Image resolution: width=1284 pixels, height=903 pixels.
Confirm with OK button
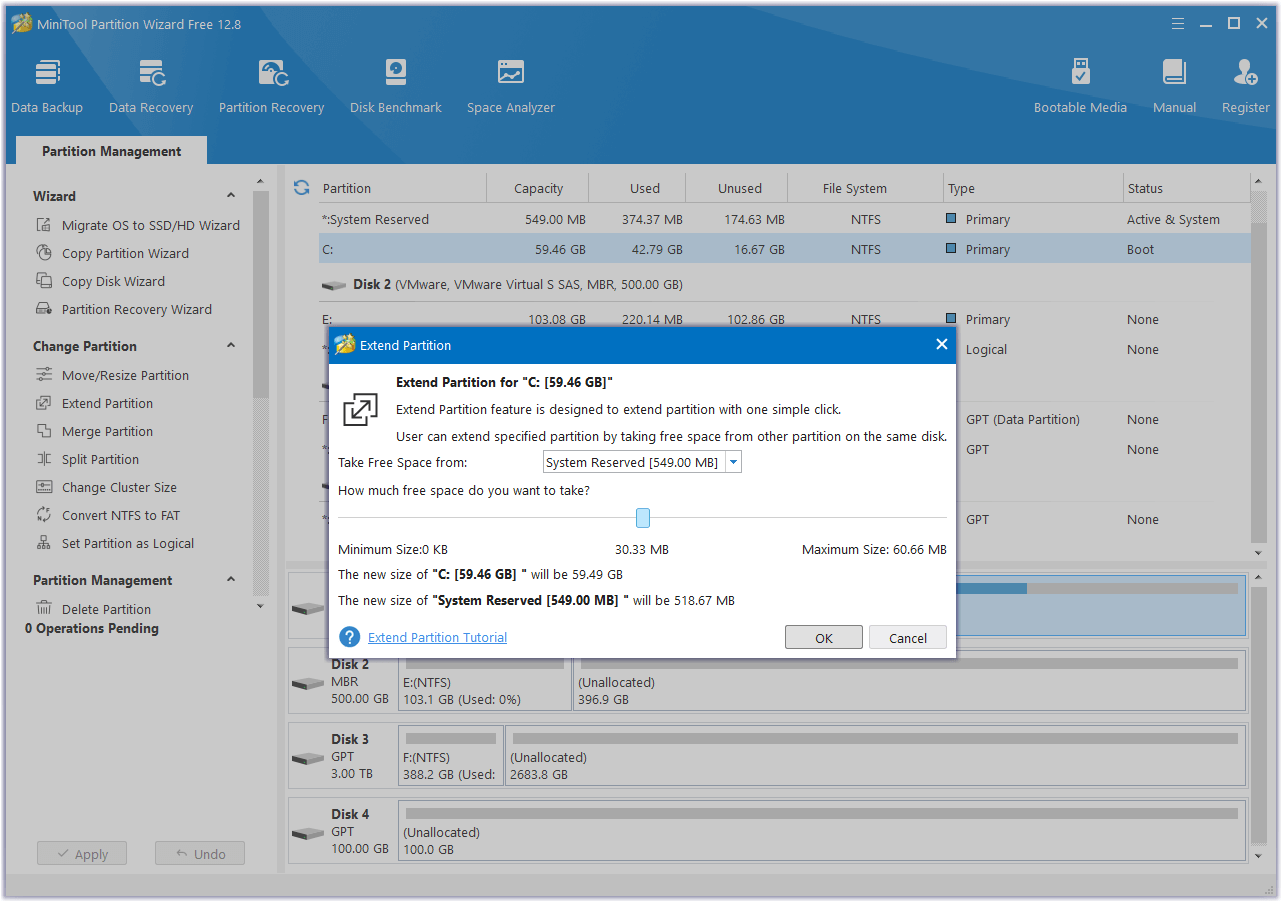point(824,638)
